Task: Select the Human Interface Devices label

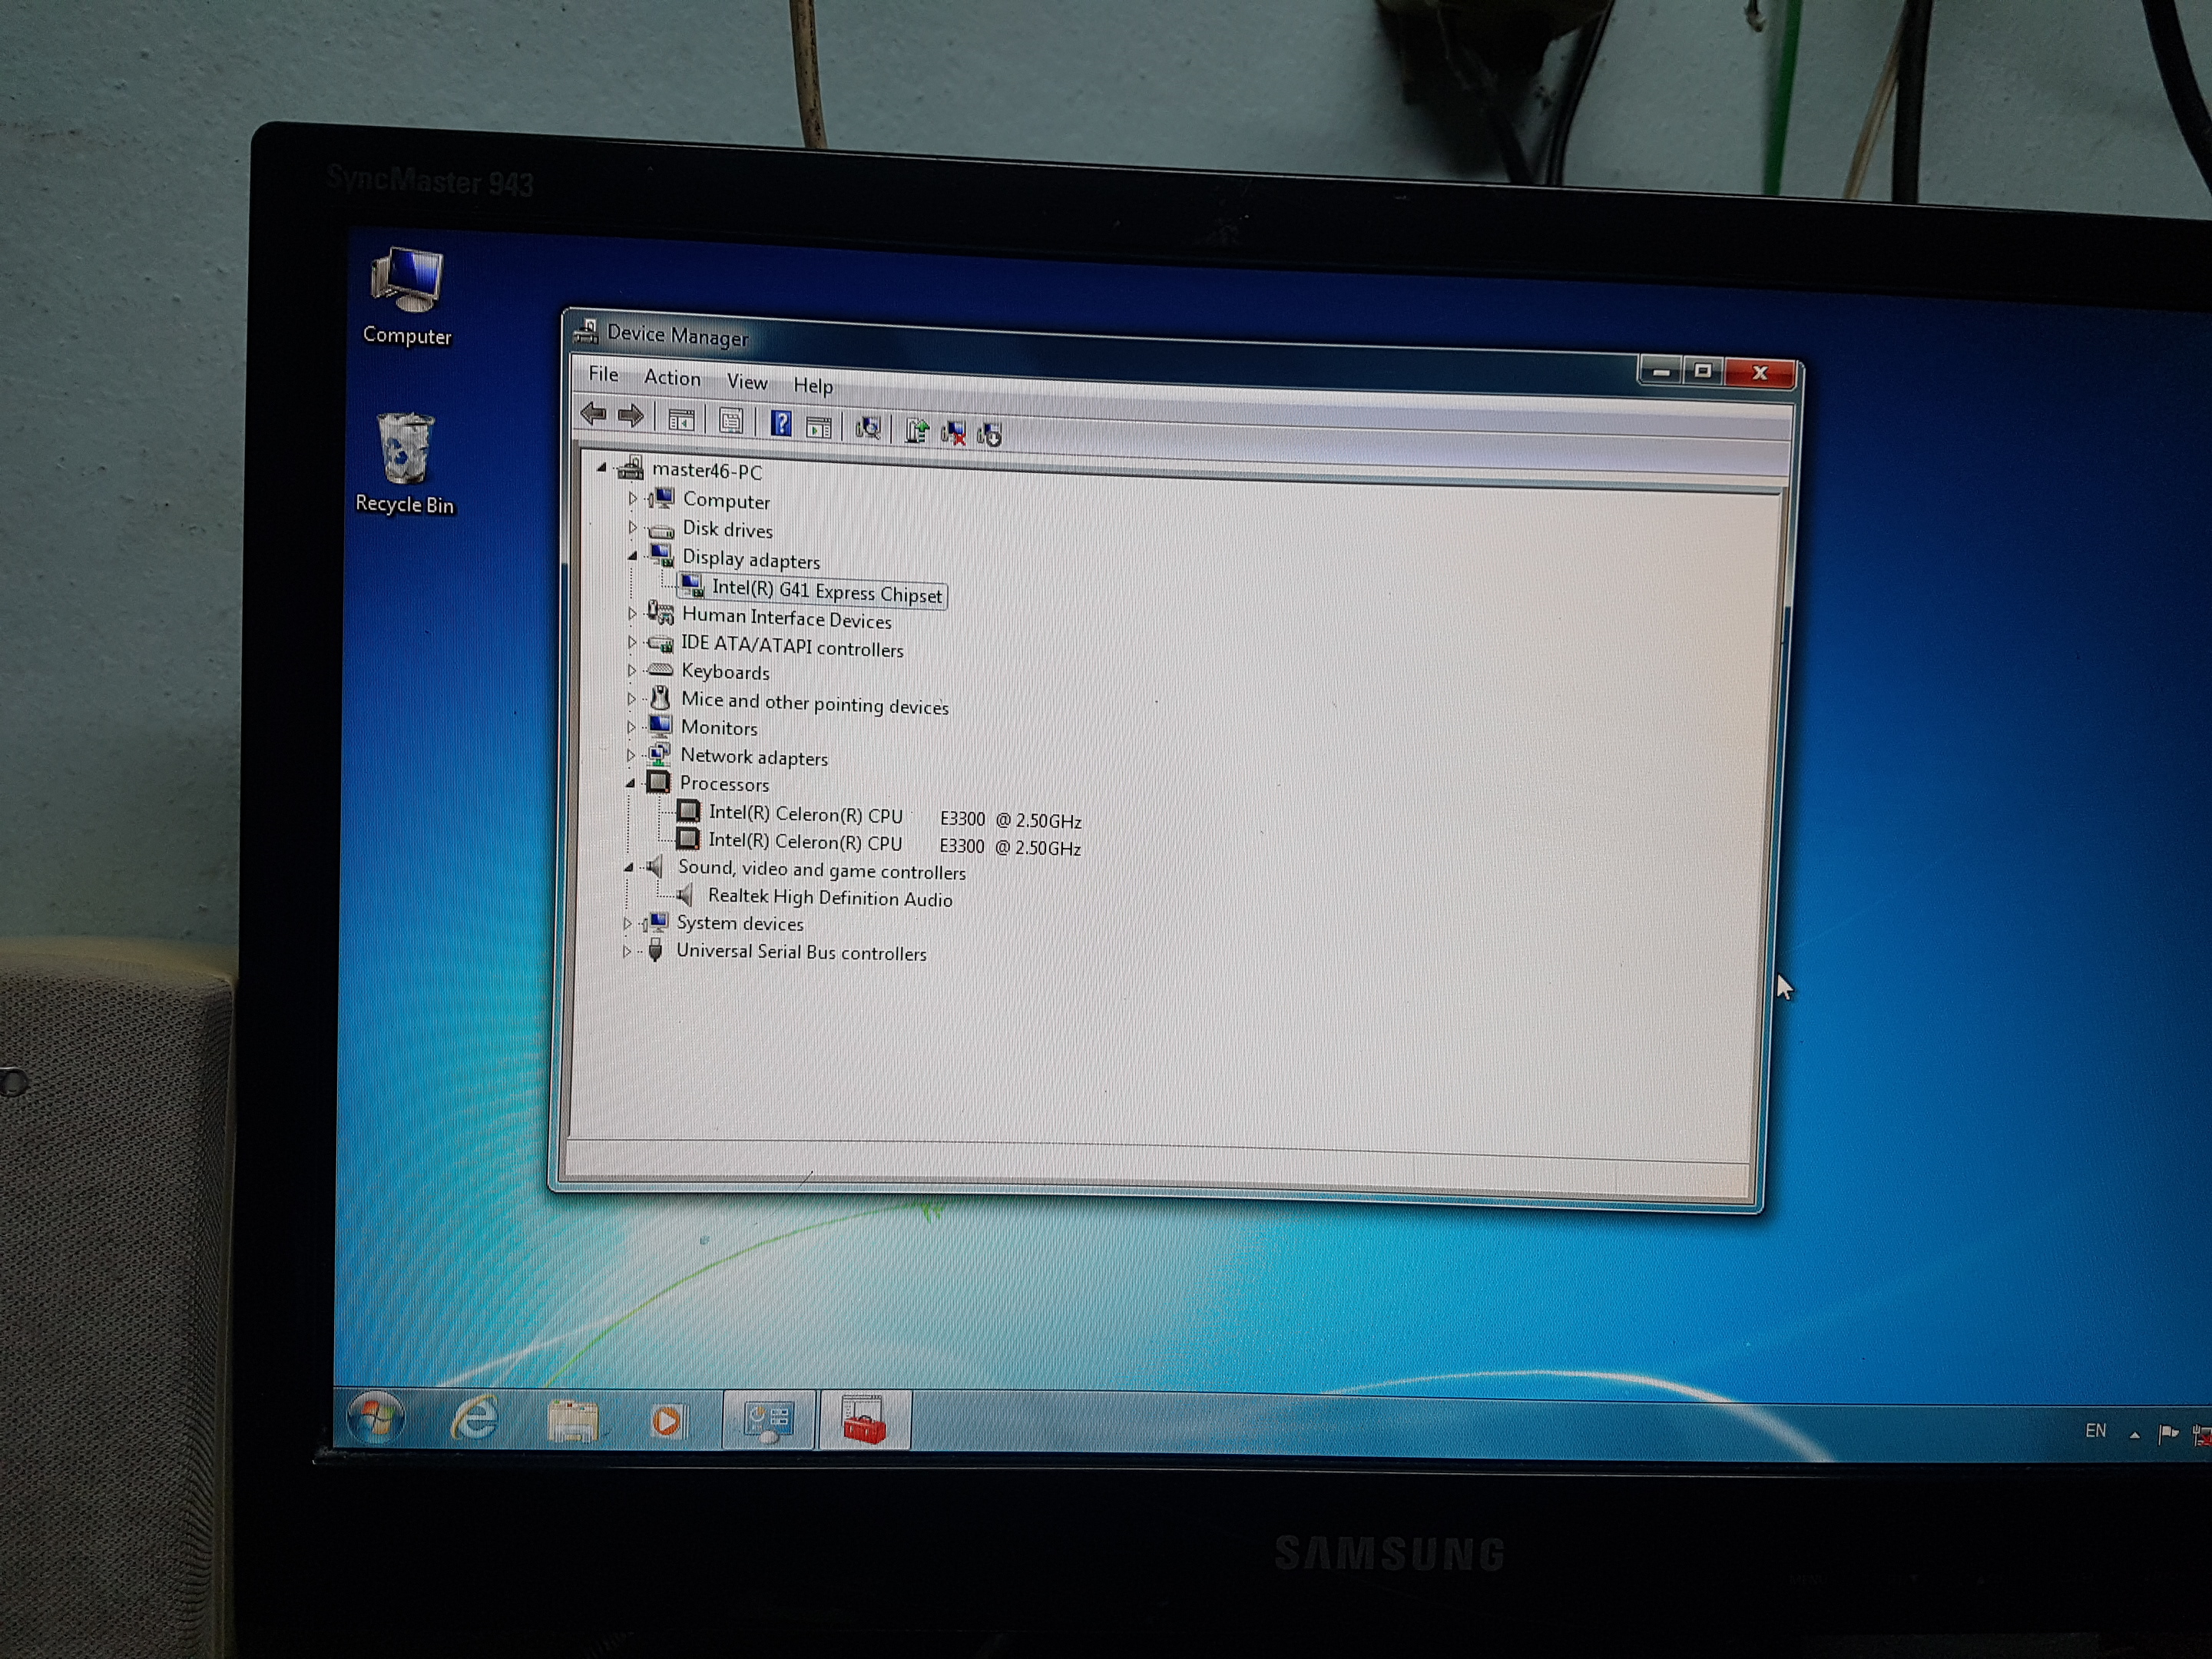Action: click(x=786, y=618)
